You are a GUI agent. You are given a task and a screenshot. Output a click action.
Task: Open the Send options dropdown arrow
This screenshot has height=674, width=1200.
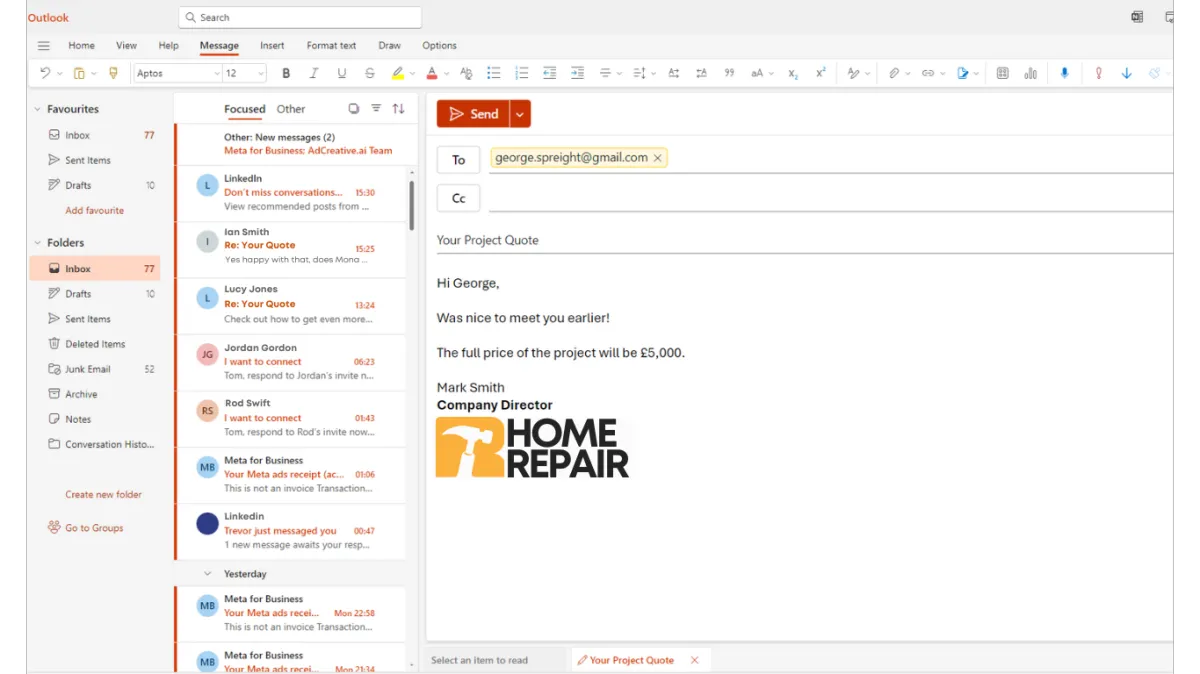coord(519,114)
